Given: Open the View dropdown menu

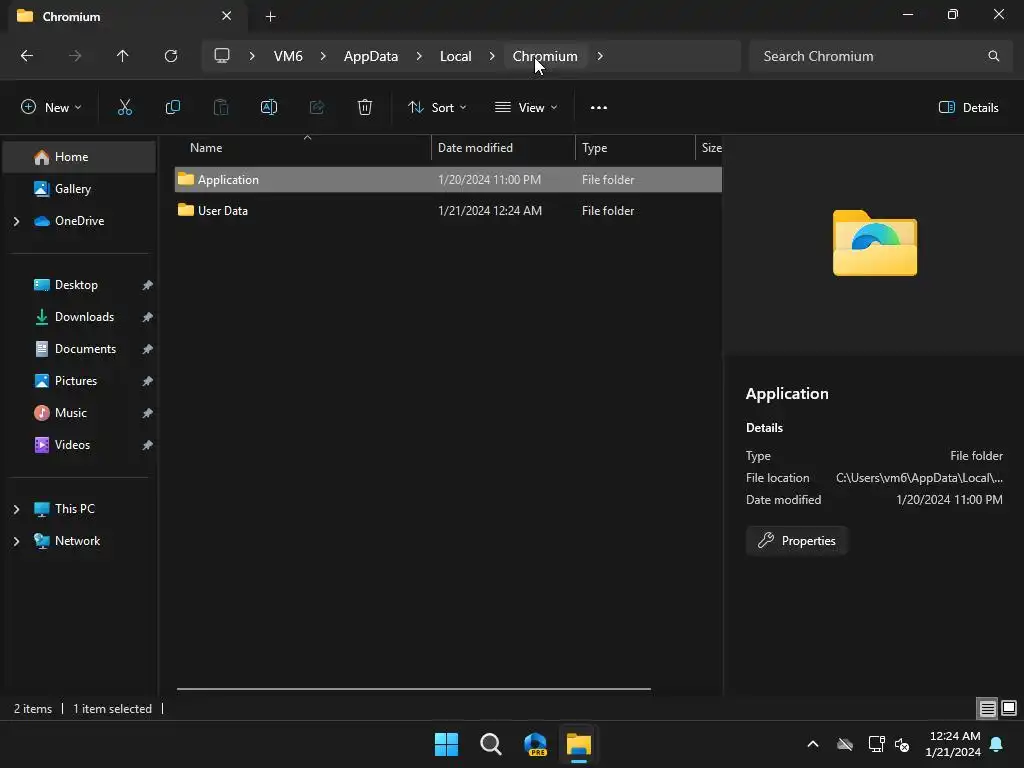Looking at the screenshot, I should (526, 108).
